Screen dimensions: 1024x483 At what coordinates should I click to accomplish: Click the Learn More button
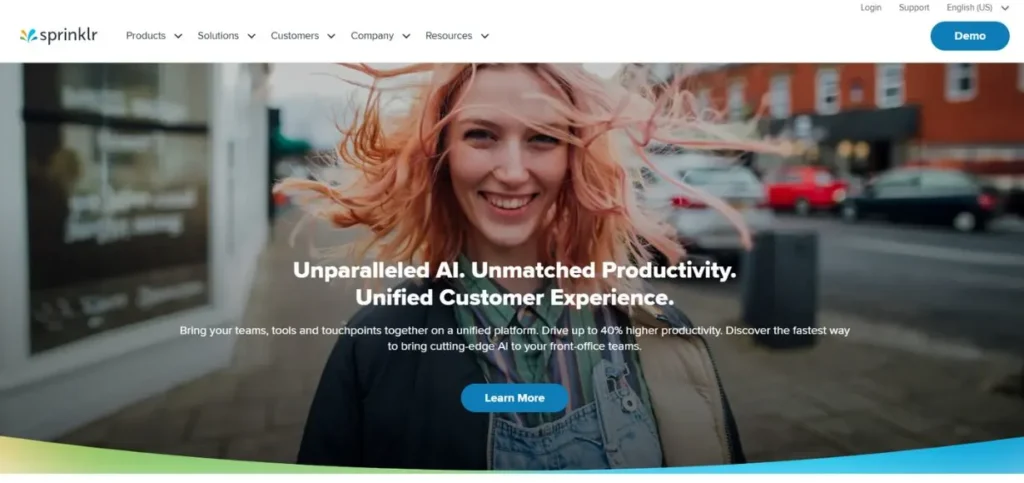[515, 397]
